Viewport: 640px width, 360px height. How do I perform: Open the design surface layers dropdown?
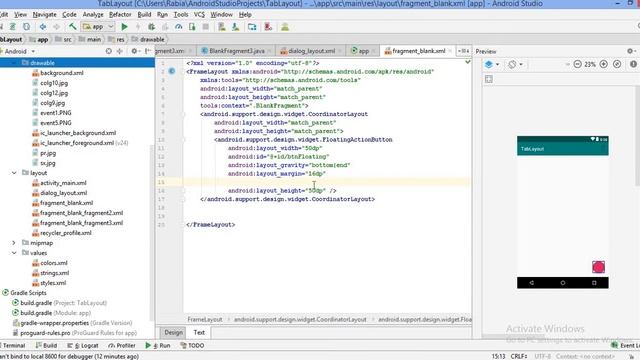pyautogui.click(x=492, y=64)
